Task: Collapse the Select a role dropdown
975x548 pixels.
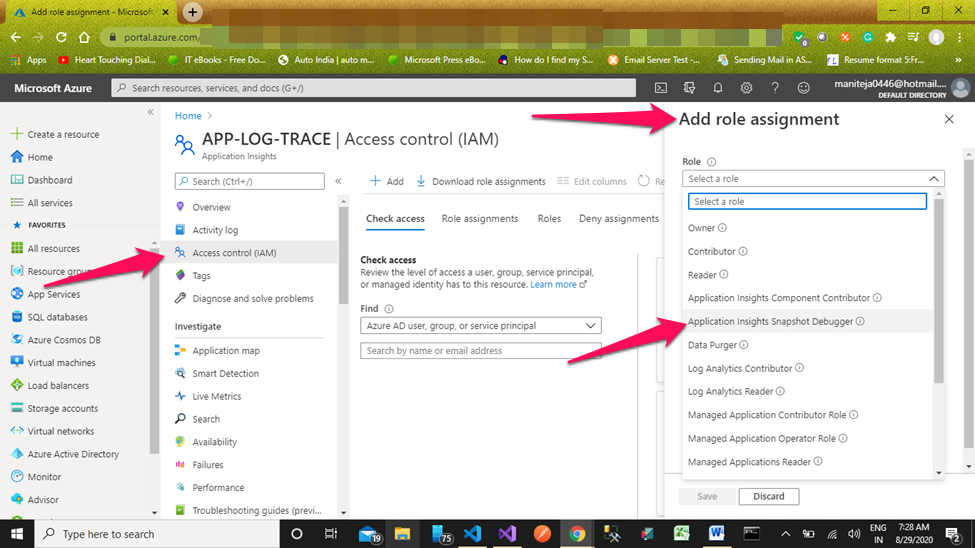Action: tap(934, 179)
